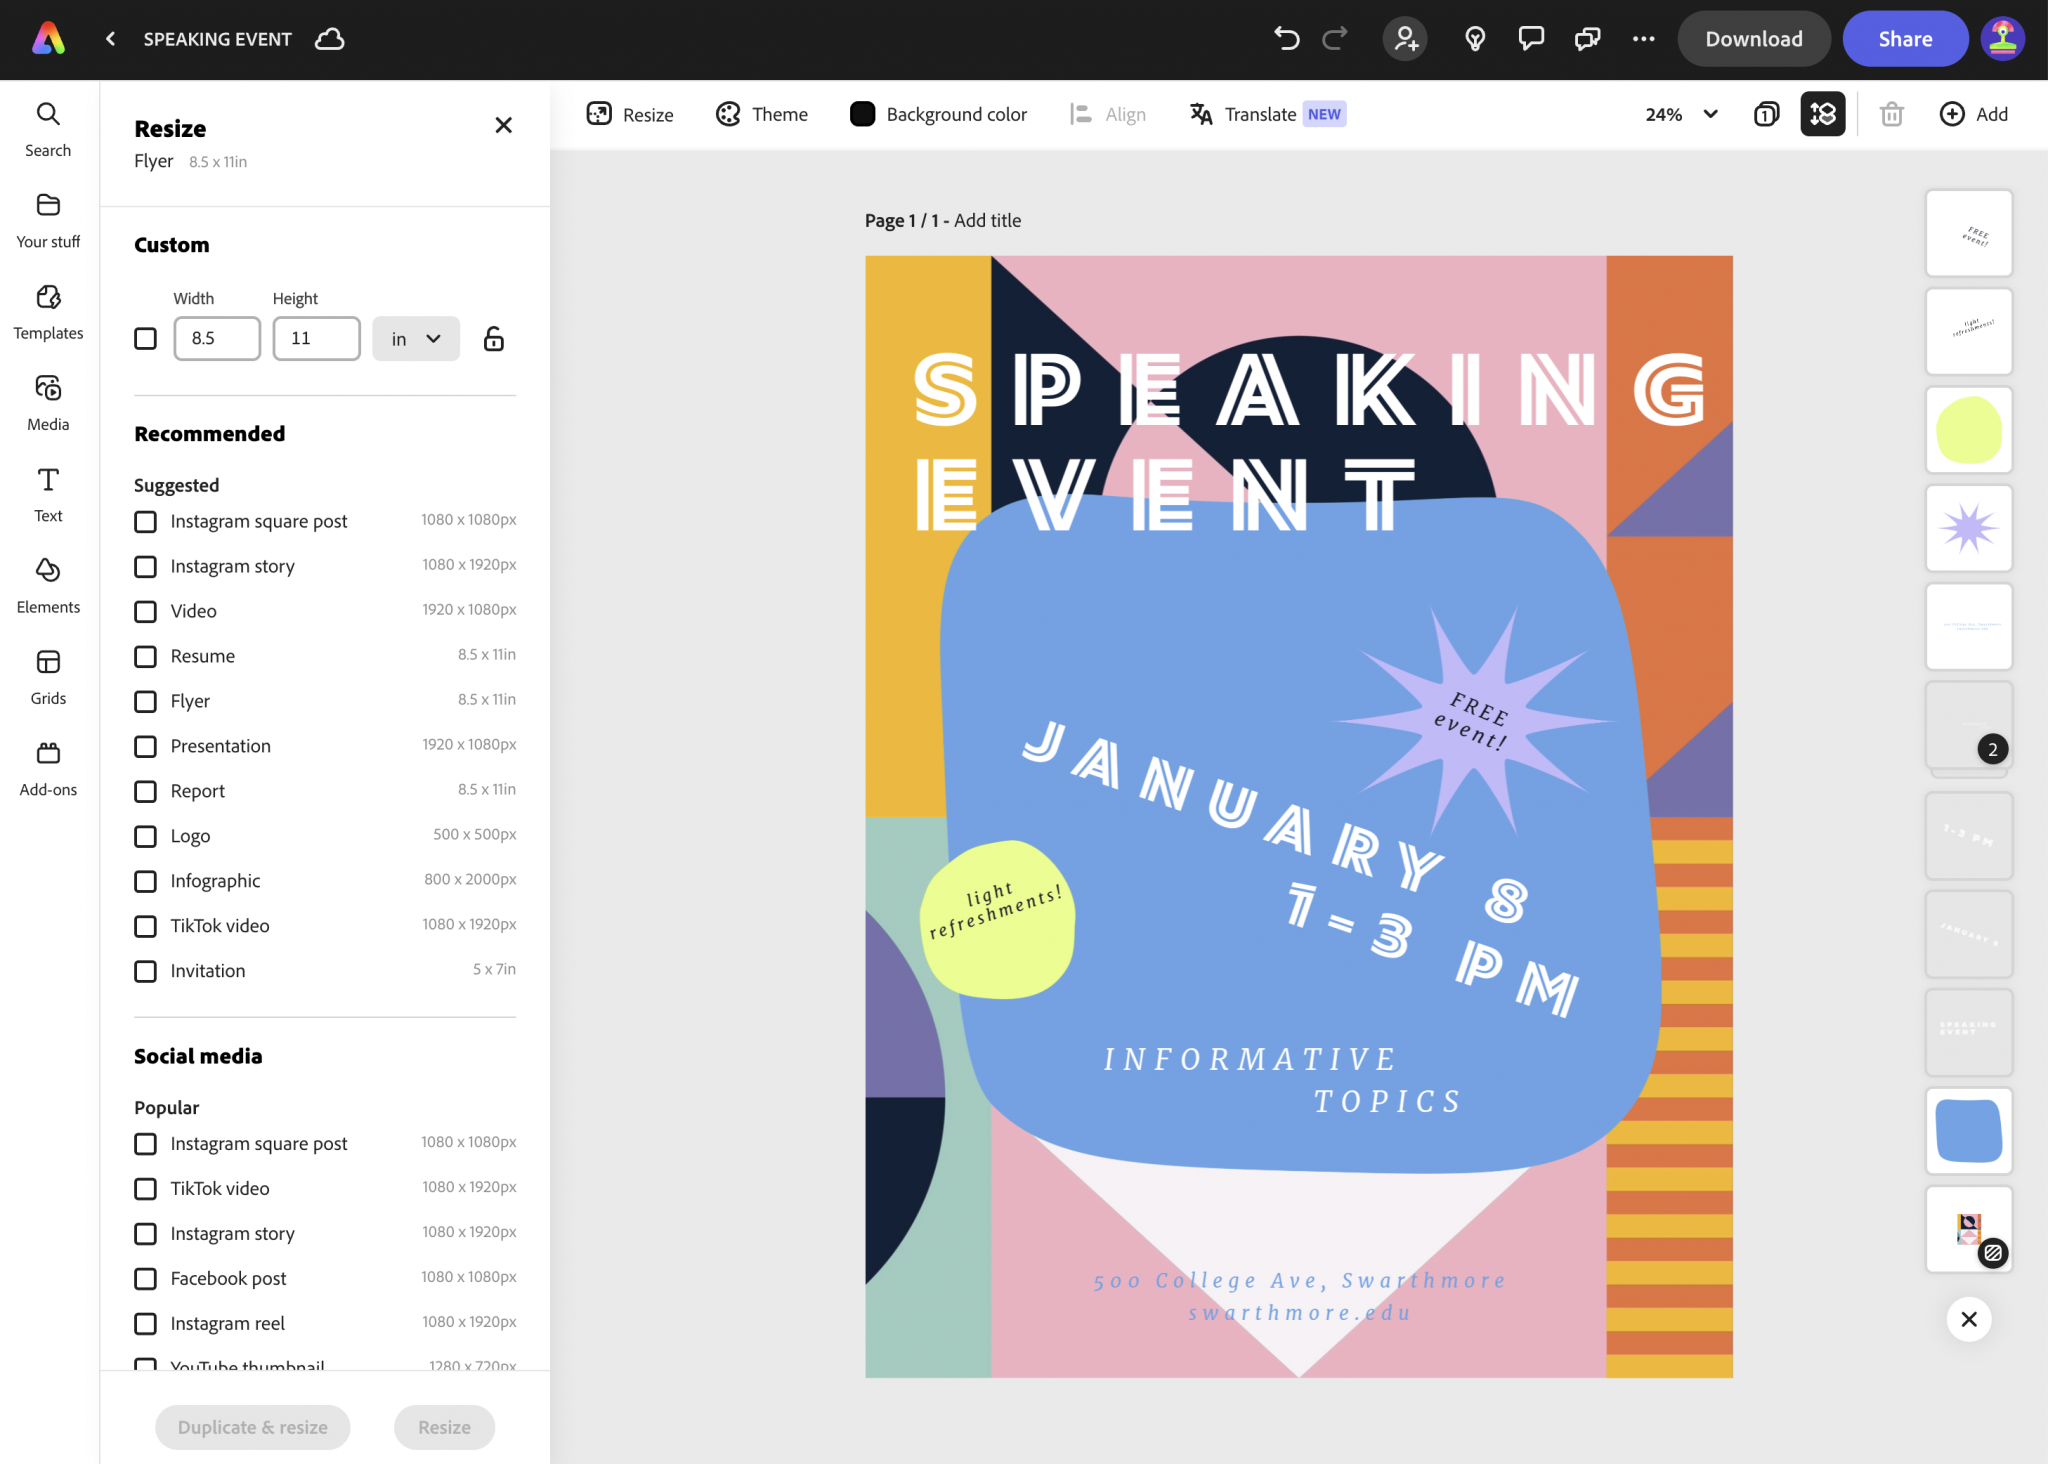Select the blue shape thumbnail in right panel
Screen dimensions: 2048x1464
pos(1969,1131)
